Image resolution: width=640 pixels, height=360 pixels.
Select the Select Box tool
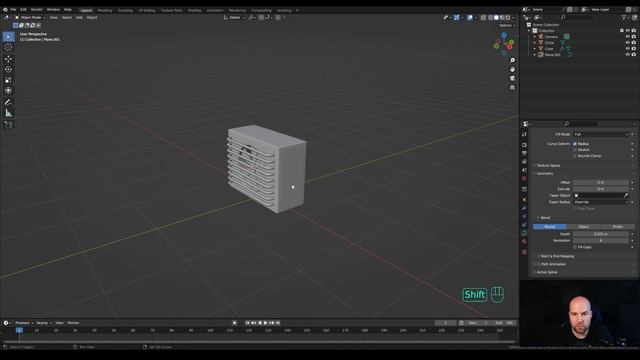coord(8,37)
